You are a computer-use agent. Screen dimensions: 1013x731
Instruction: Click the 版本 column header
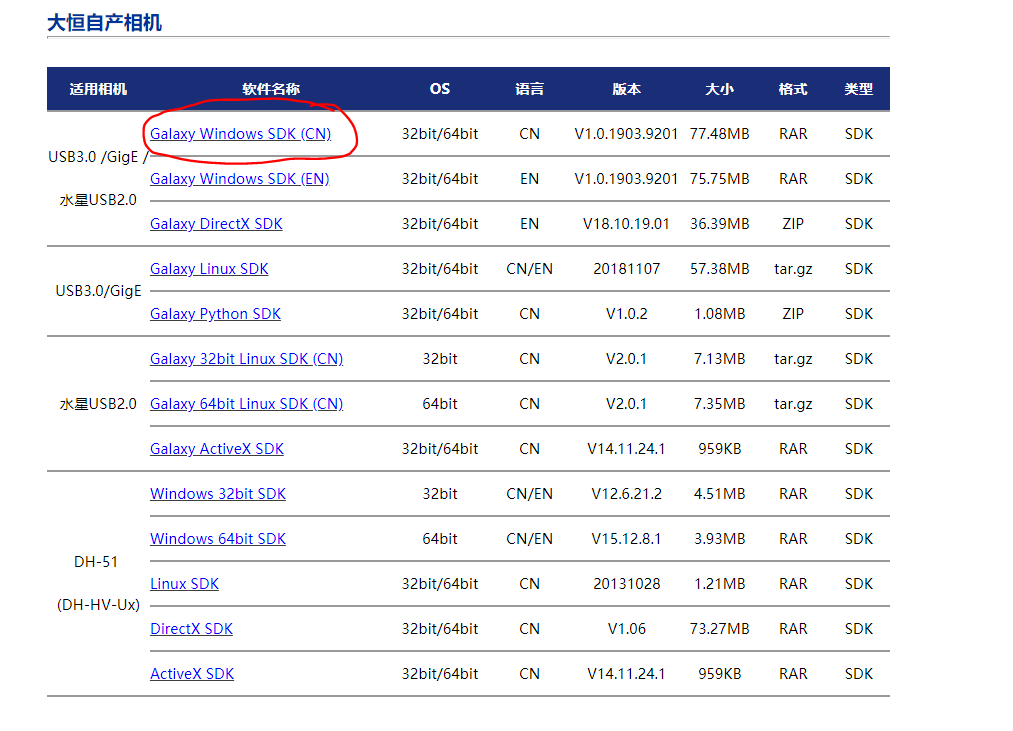point(627,89)
